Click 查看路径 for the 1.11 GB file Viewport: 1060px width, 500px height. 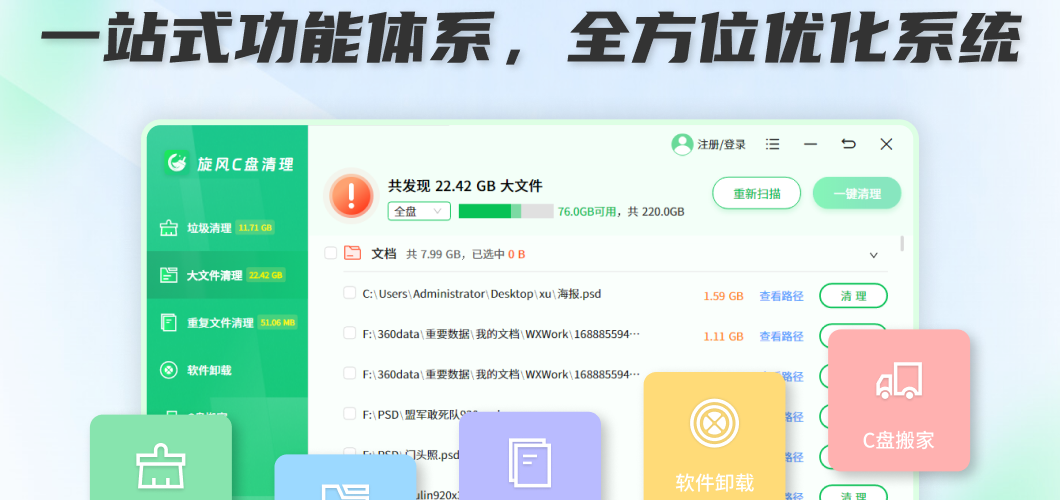[x=781, y=336]
